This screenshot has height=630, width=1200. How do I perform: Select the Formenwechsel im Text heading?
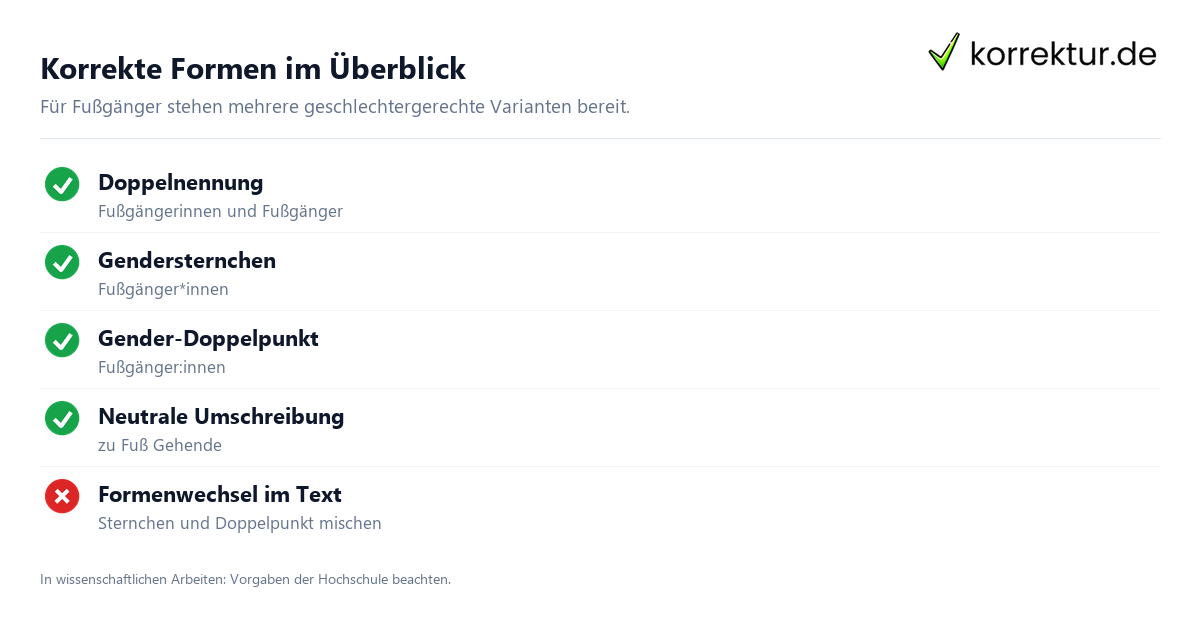[x=220, y=494]
